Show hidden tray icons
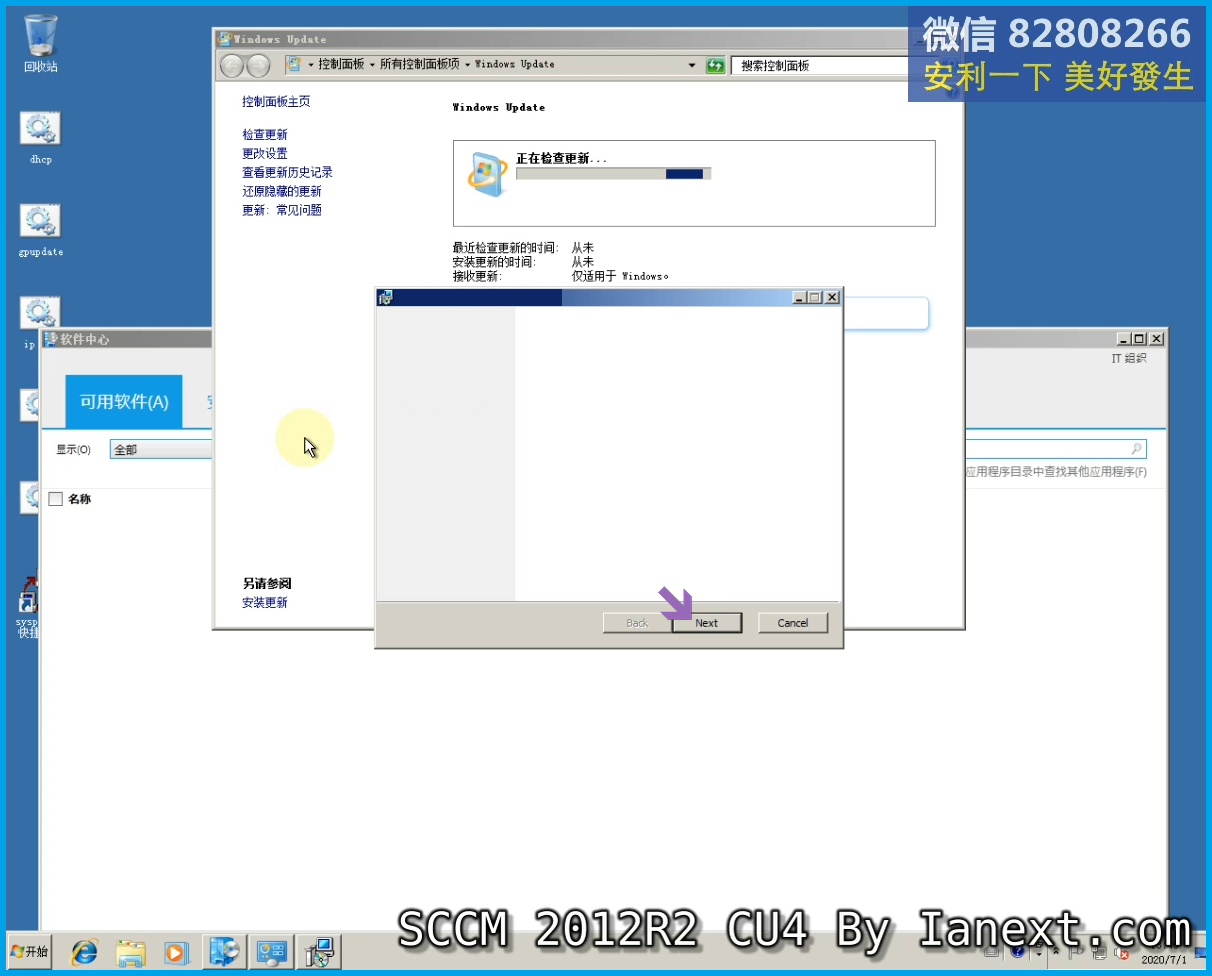Viewport: 1212px width, 976px height. click(1055, 951)
